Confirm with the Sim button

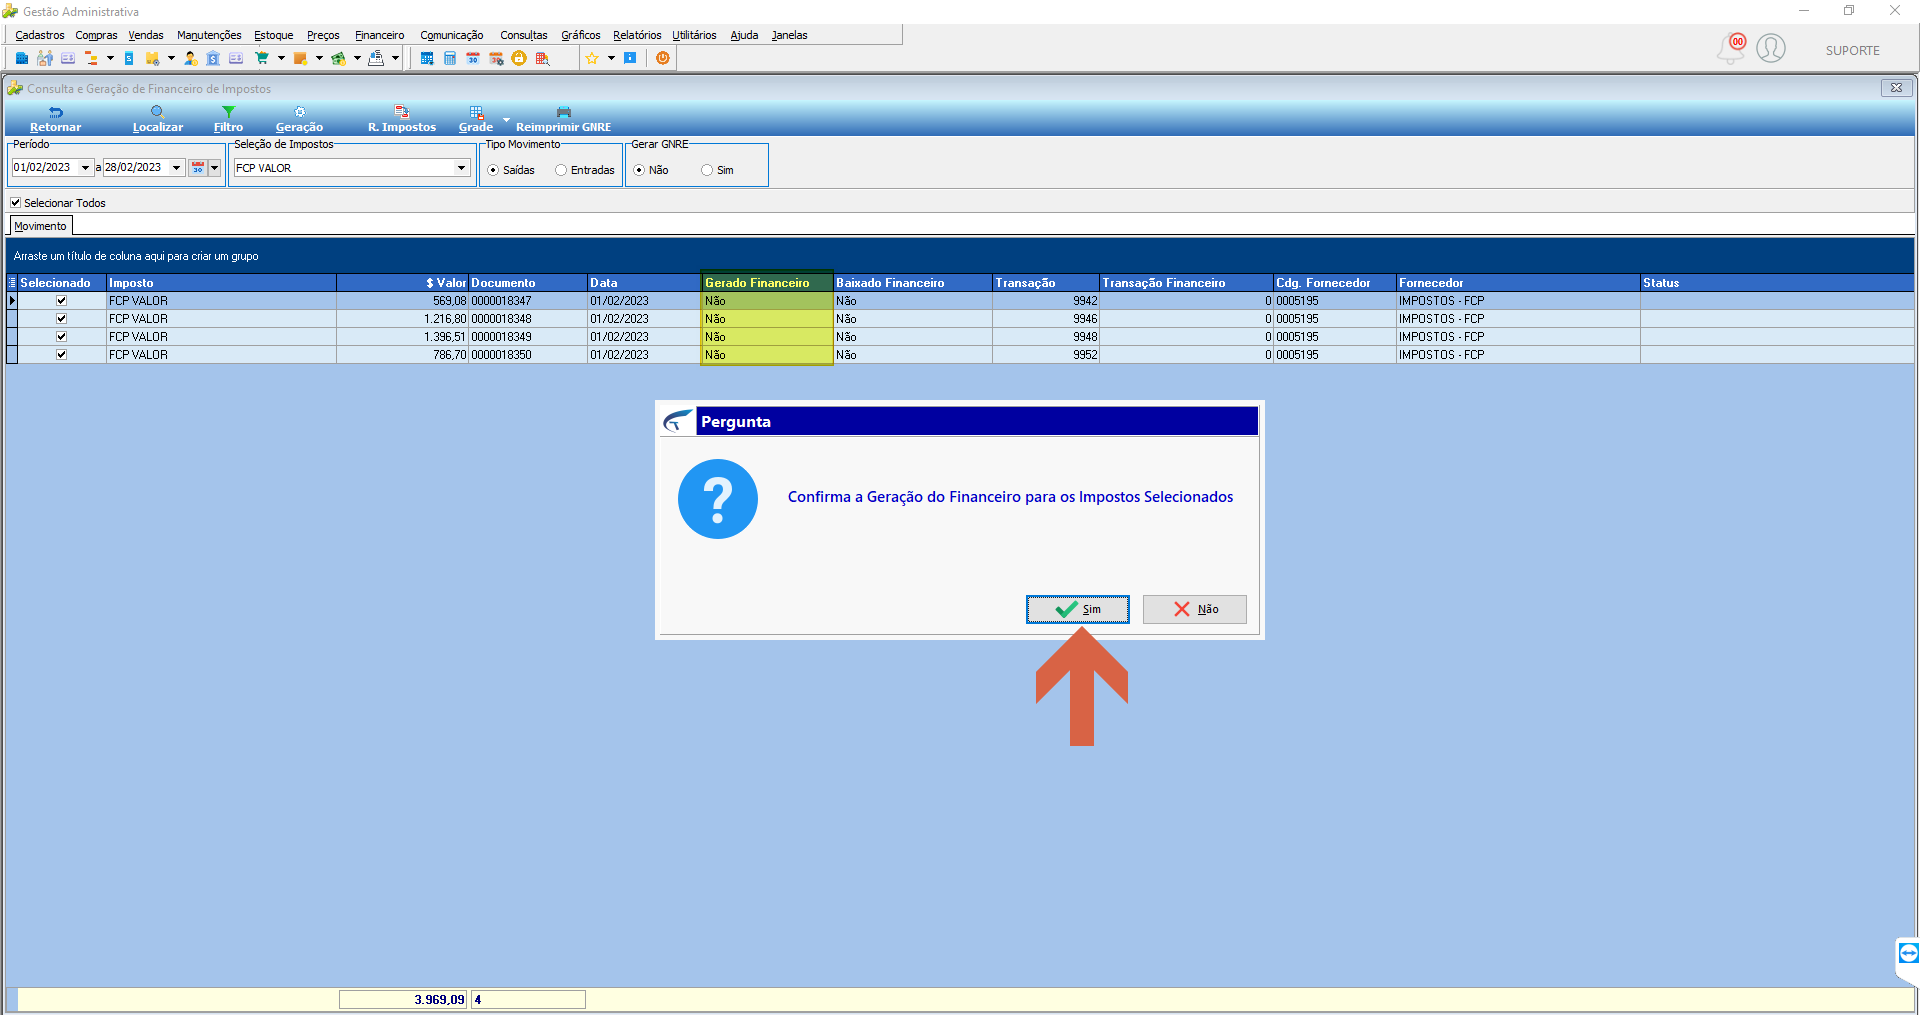(1078, 609)
